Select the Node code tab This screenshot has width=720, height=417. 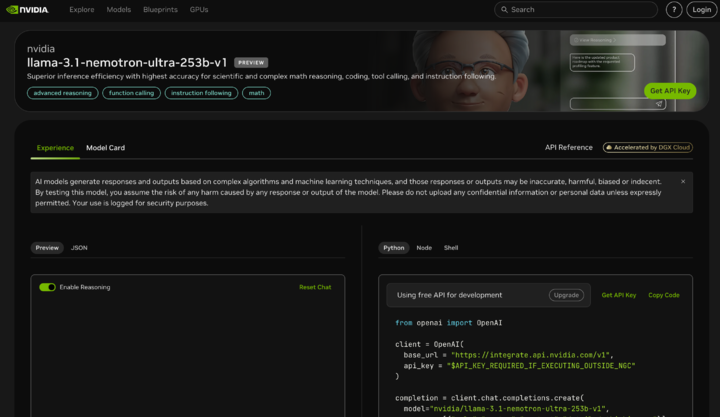click(x=424, y=248)
